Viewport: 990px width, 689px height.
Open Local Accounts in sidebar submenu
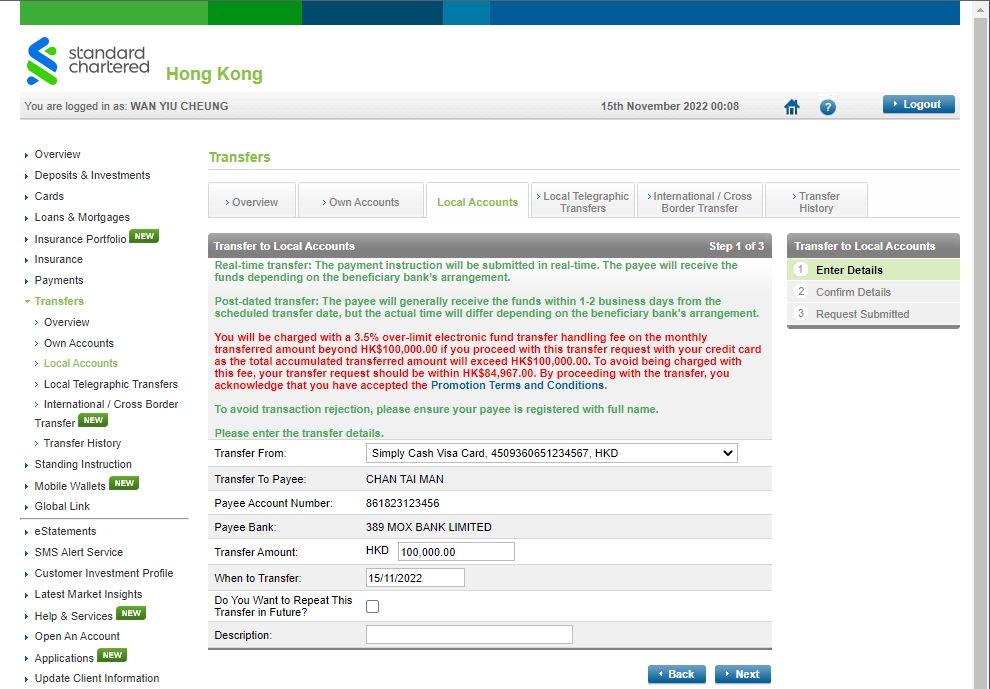coord(81,363)
